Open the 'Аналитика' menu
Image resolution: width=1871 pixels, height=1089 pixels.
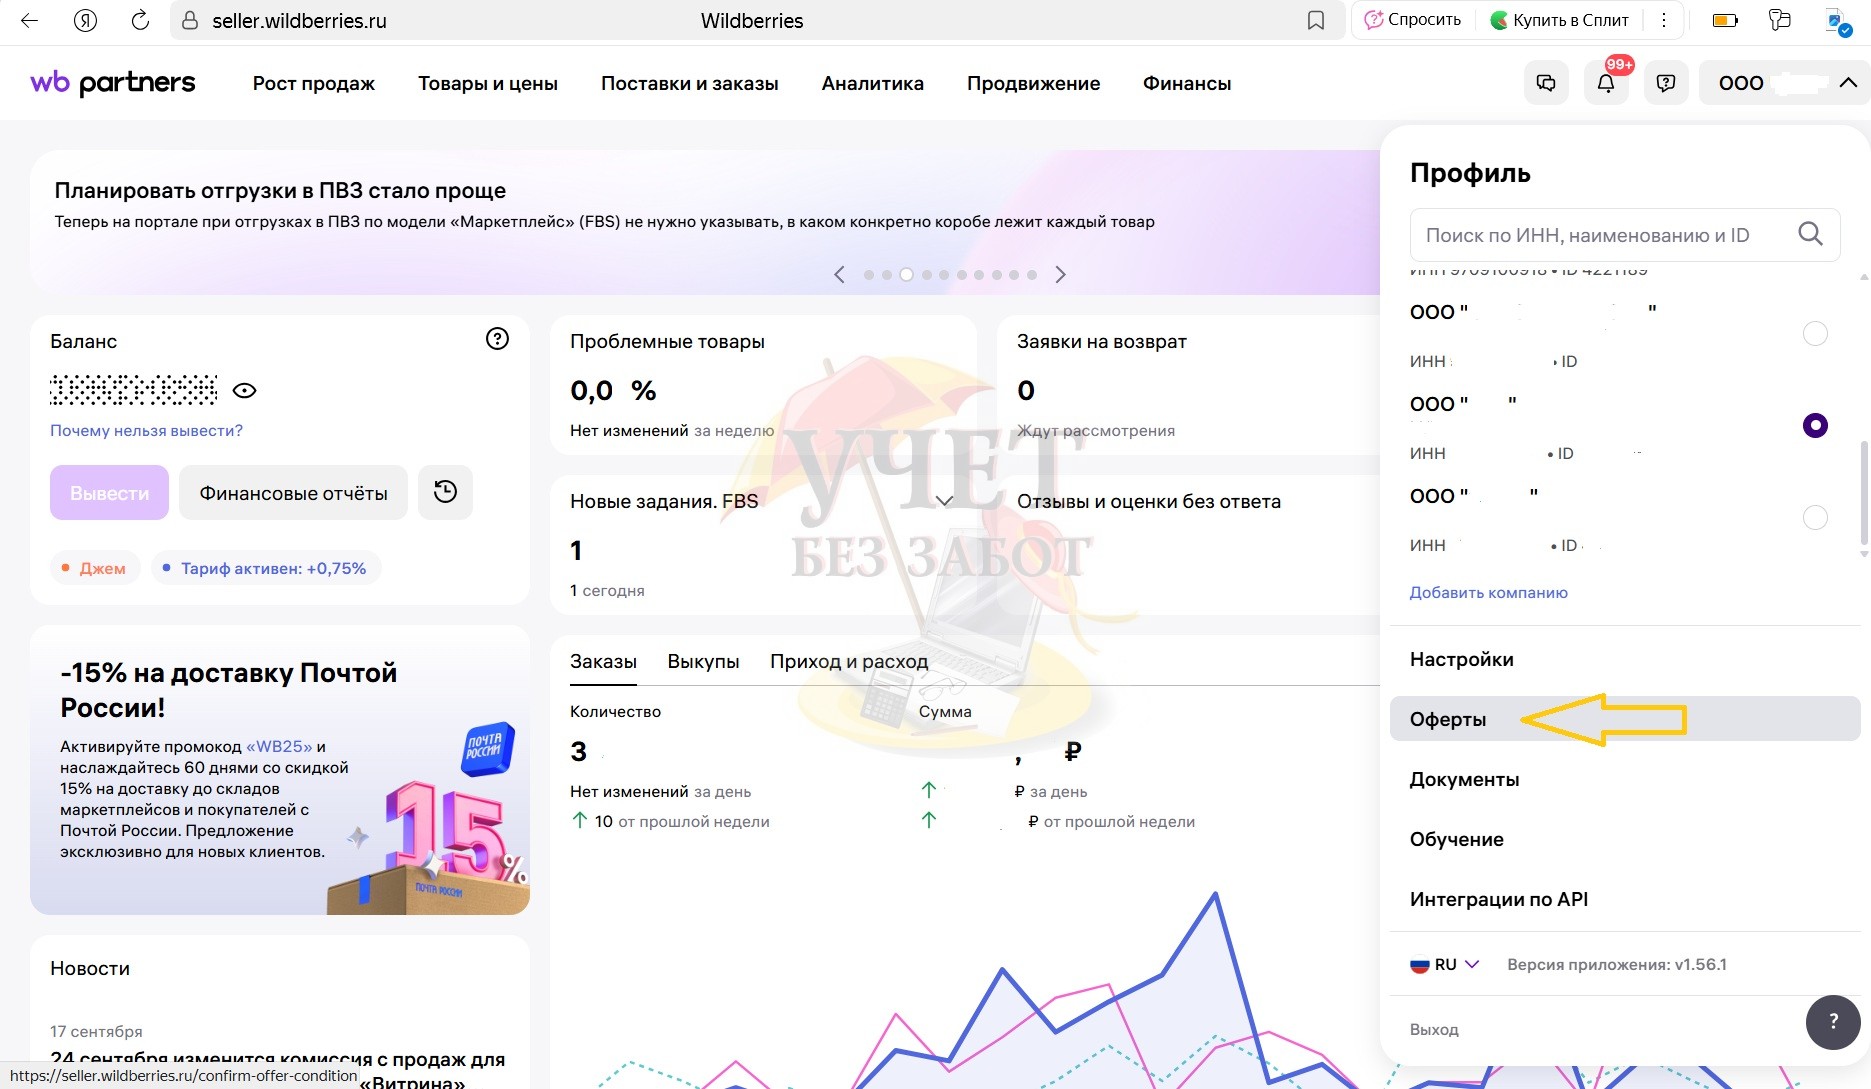click(872, 84)
